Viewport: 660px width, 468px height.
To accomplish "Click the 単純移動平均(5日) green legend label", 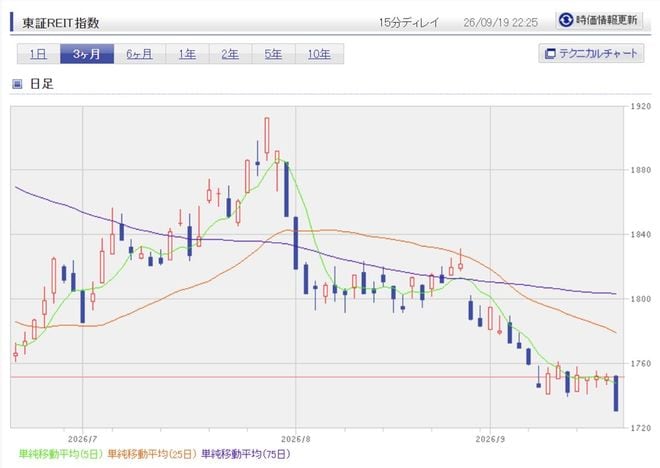I will [x=61, y=454].
